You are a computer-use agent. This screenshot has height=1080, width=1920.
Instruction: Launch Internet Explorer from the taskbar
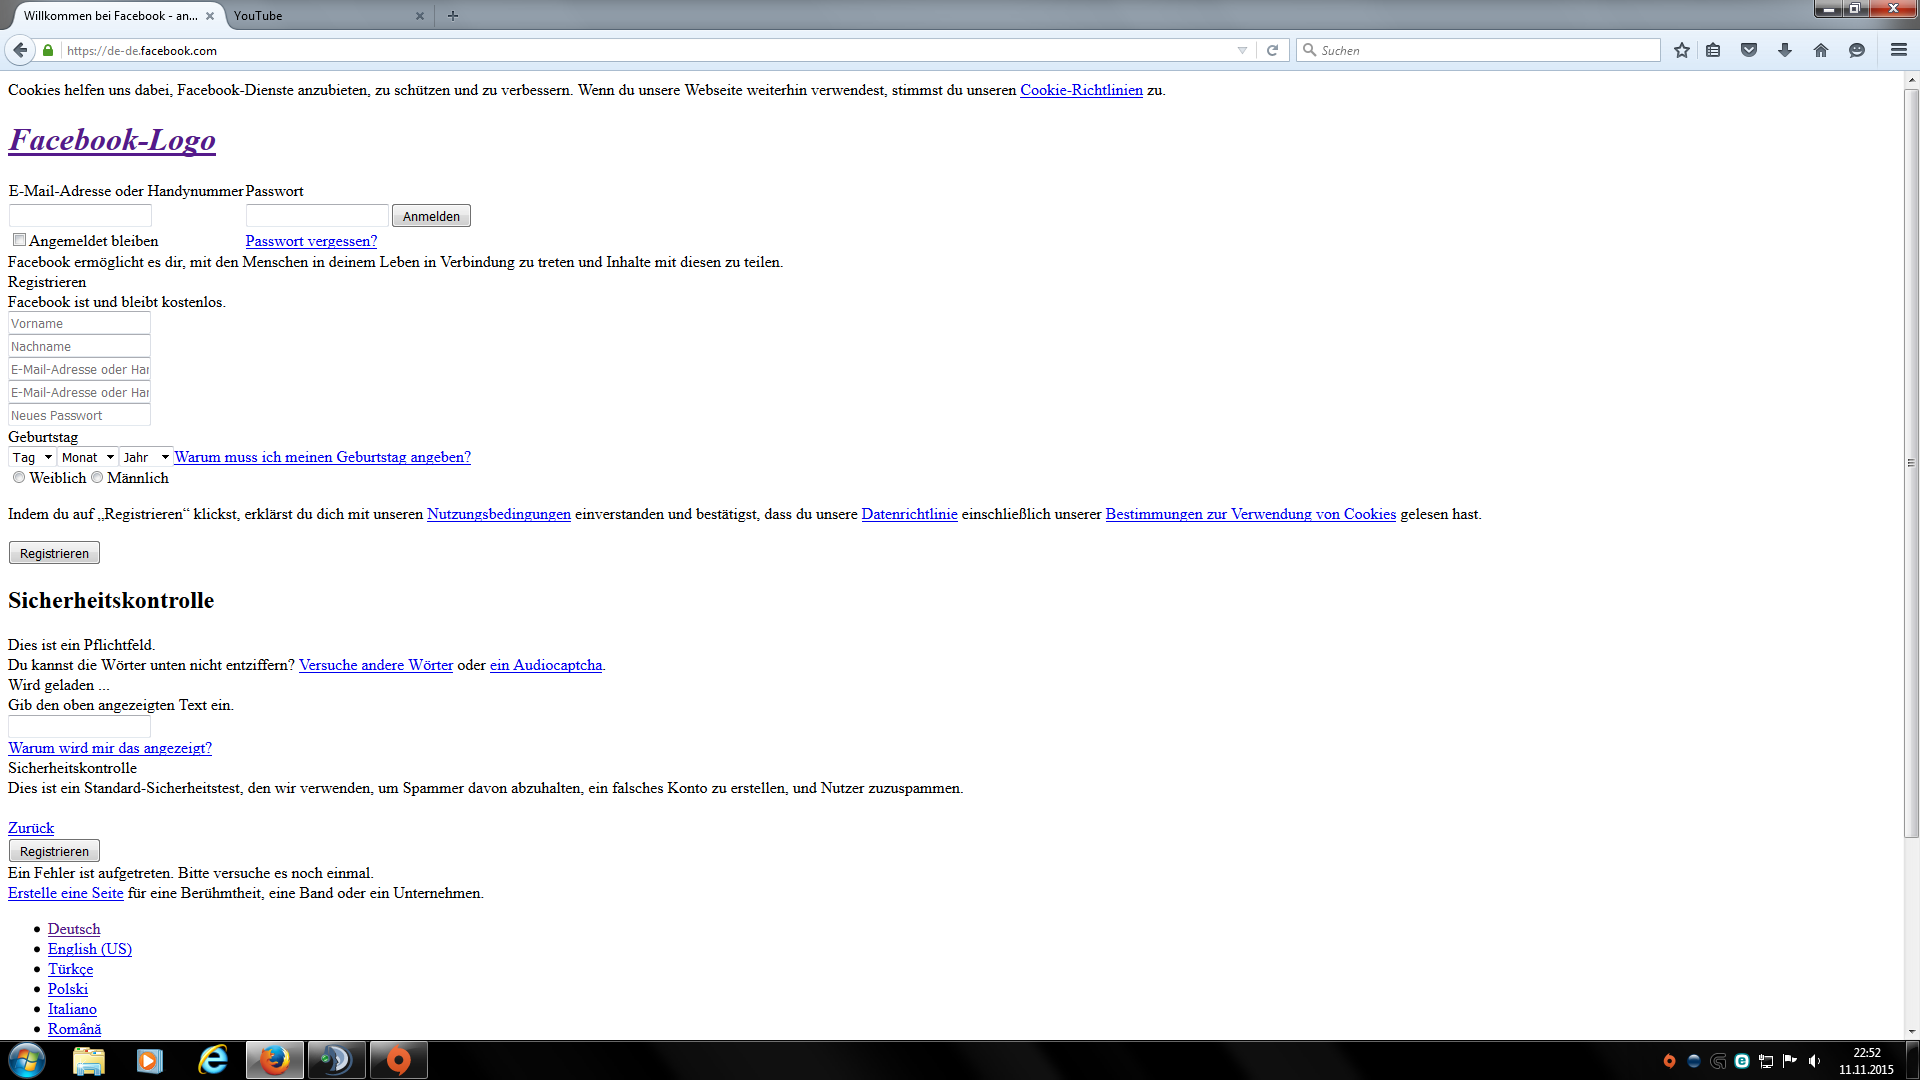pyautogui.click(x=213, y=1060)
